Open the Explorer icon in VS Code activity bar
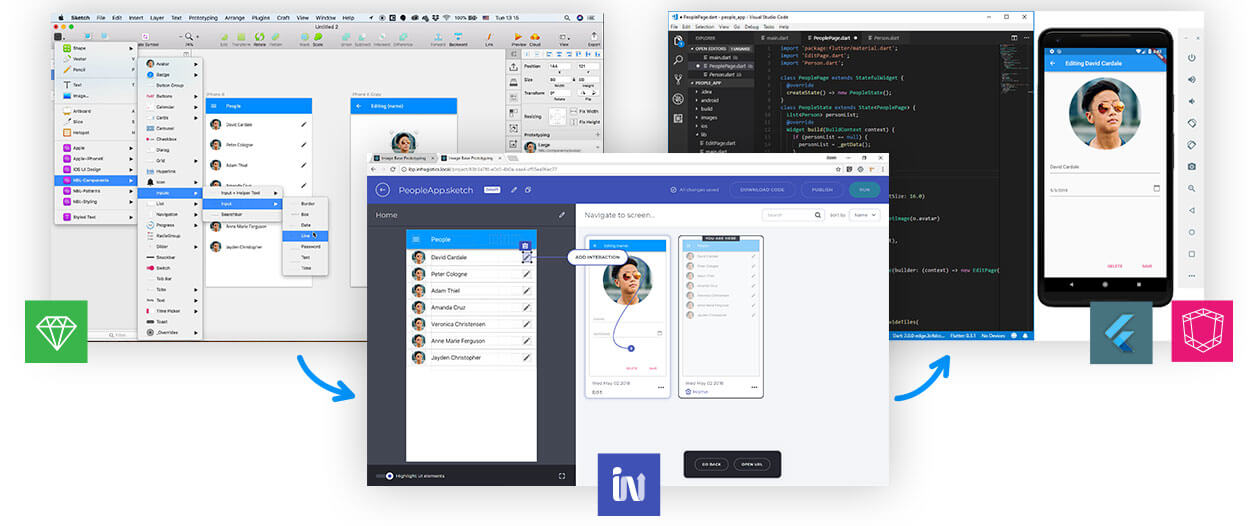The image size is (1257, 526). click(x=678, y=41)
